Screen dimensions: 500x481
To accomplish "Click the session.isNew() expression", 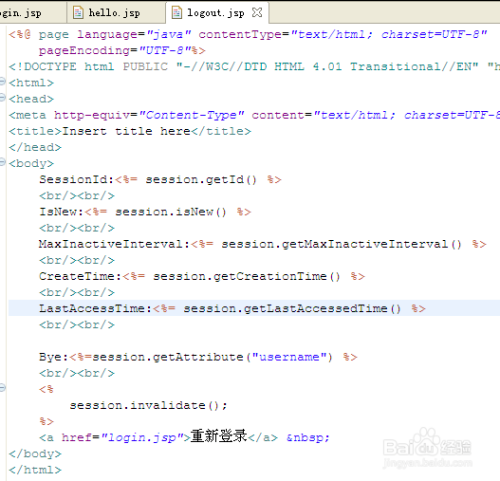I will pos(171,212).
